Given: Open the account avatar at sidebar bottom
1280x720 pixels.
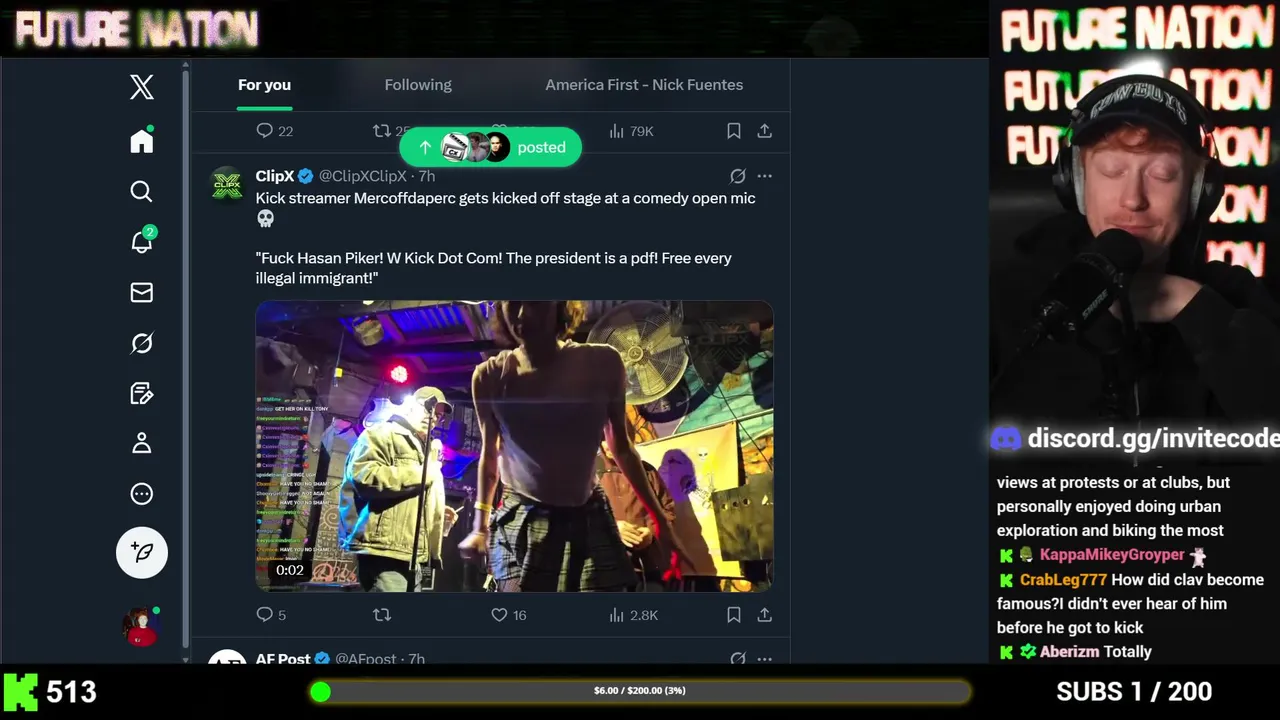Looking at the screenshot, I should [141, 626].
